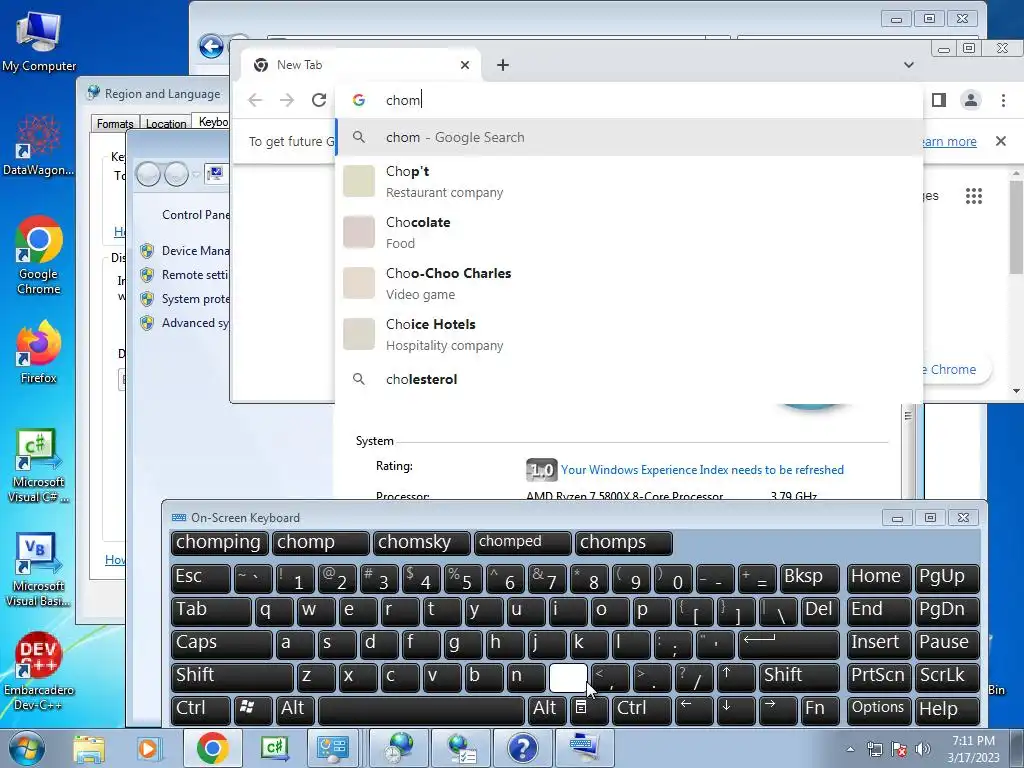
Task: Click the 'chomps' word prediction
Action: click(624, 543)
